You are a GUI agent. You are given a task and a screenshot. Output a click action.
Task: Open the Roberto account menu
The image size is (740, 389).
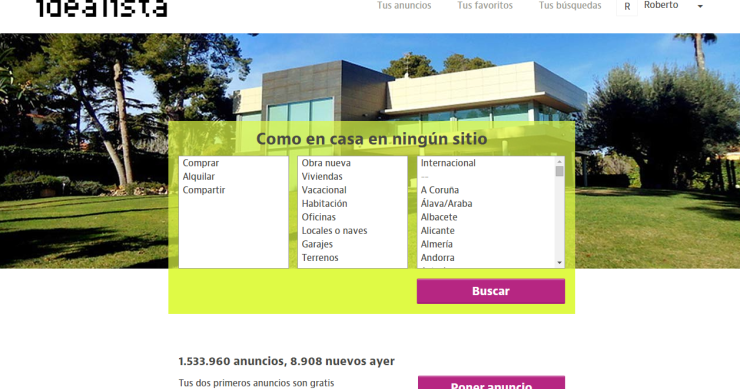click(x=661, y=5)
